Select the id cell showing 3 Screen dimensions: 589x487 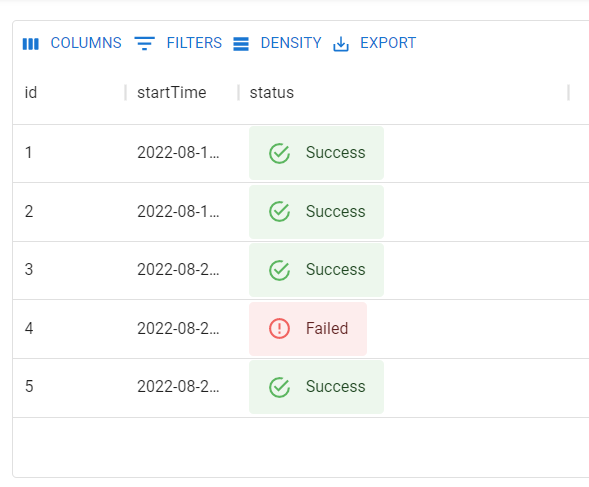point(69,270)
